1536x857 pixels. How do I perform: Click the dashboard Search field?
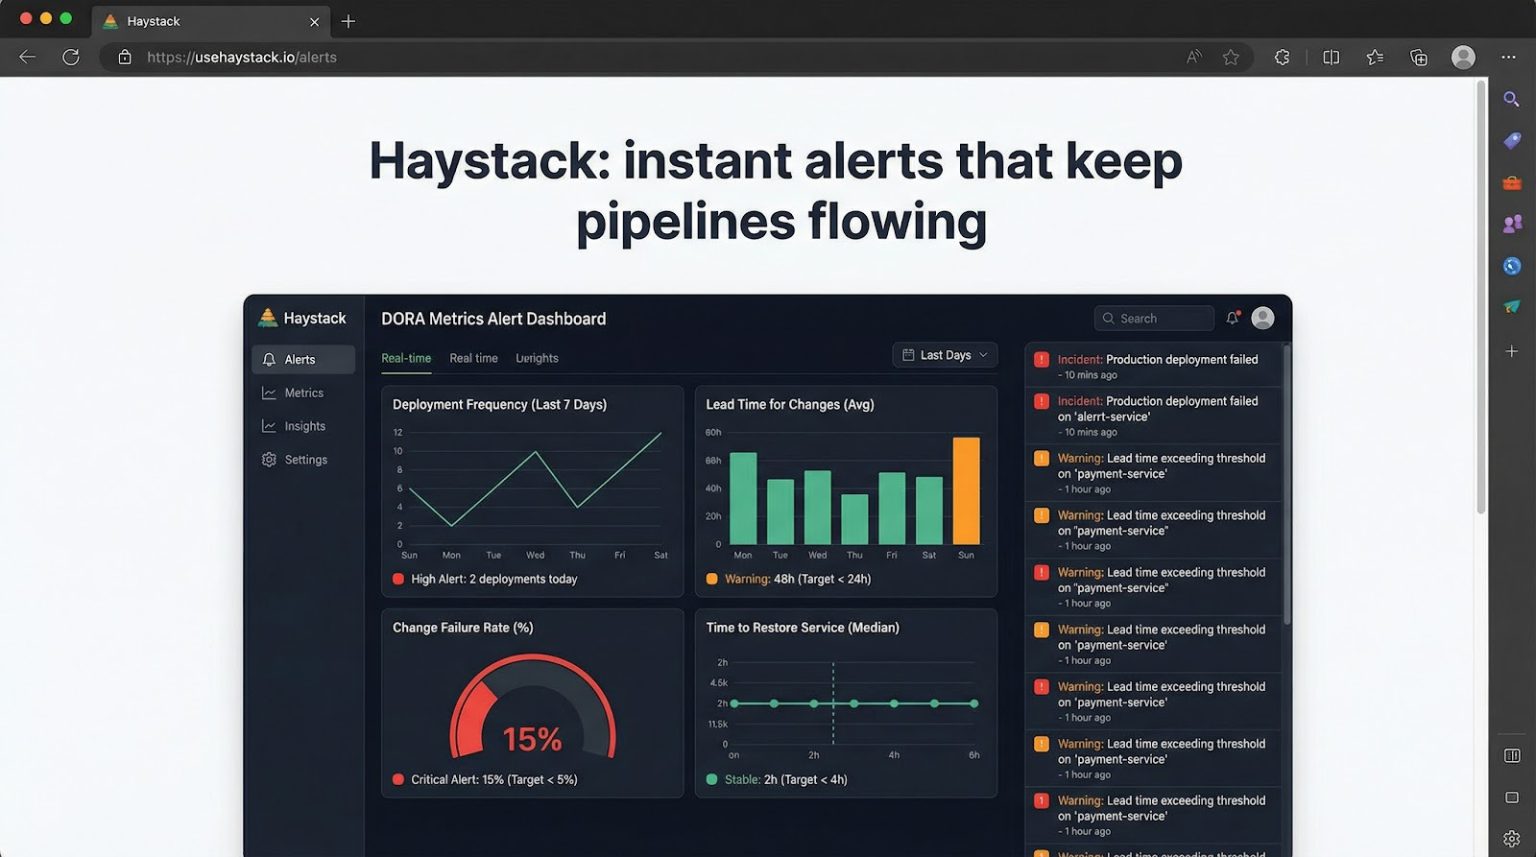(x=1155, y=318)
